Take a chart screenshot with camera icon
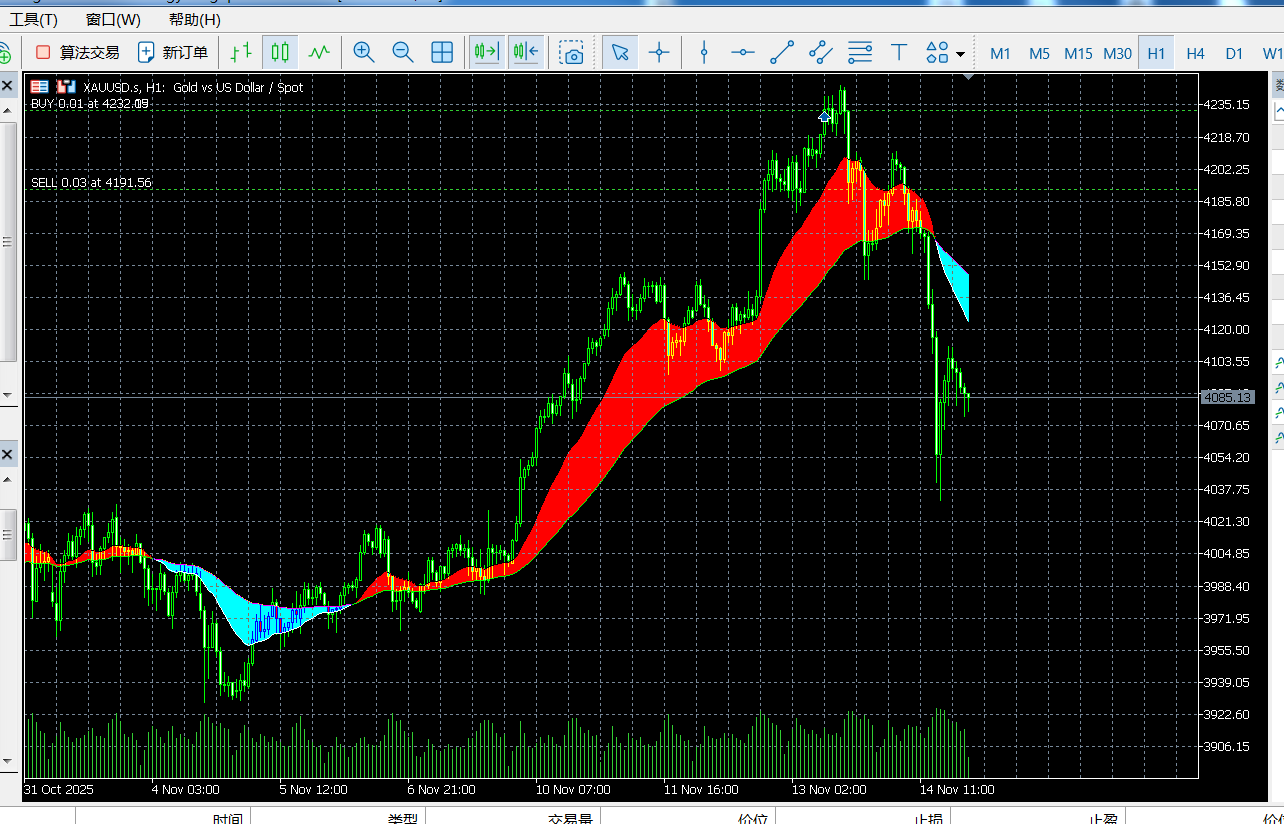The image size is (1284, 824). point(571,53)
